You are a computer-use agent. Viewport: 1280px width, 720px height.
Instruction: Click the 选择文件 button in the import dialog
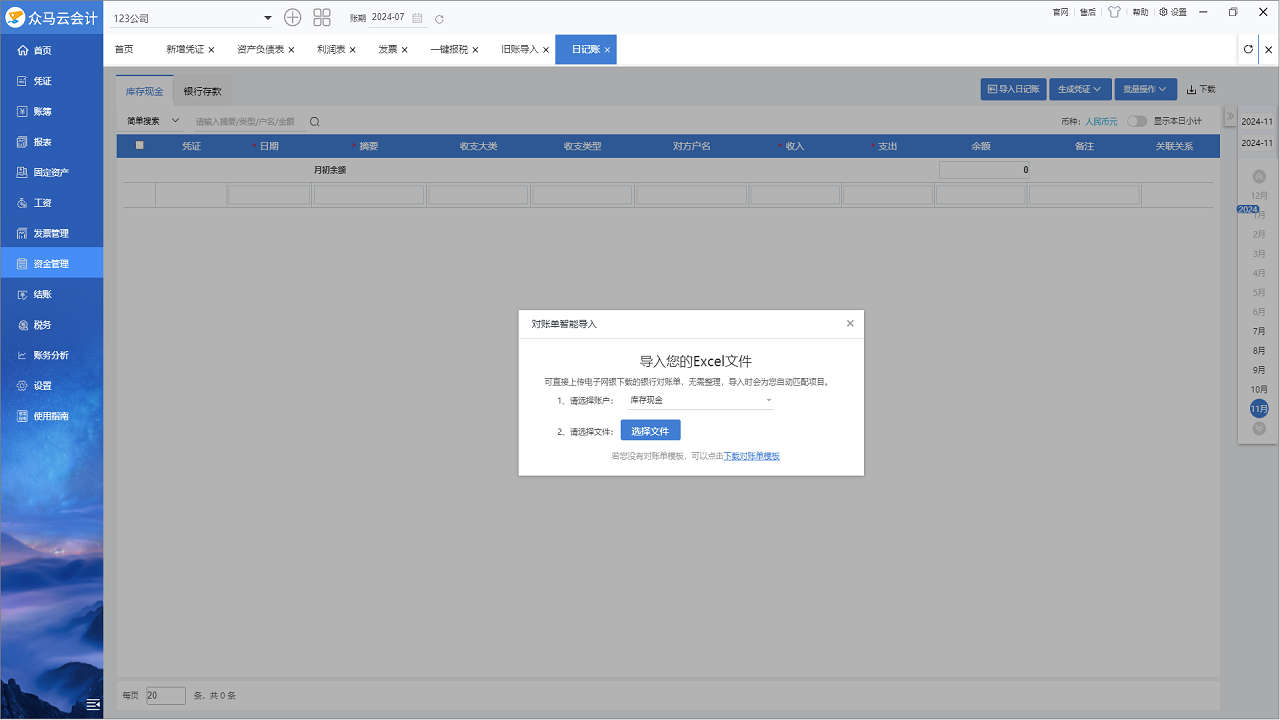point(650,430)
